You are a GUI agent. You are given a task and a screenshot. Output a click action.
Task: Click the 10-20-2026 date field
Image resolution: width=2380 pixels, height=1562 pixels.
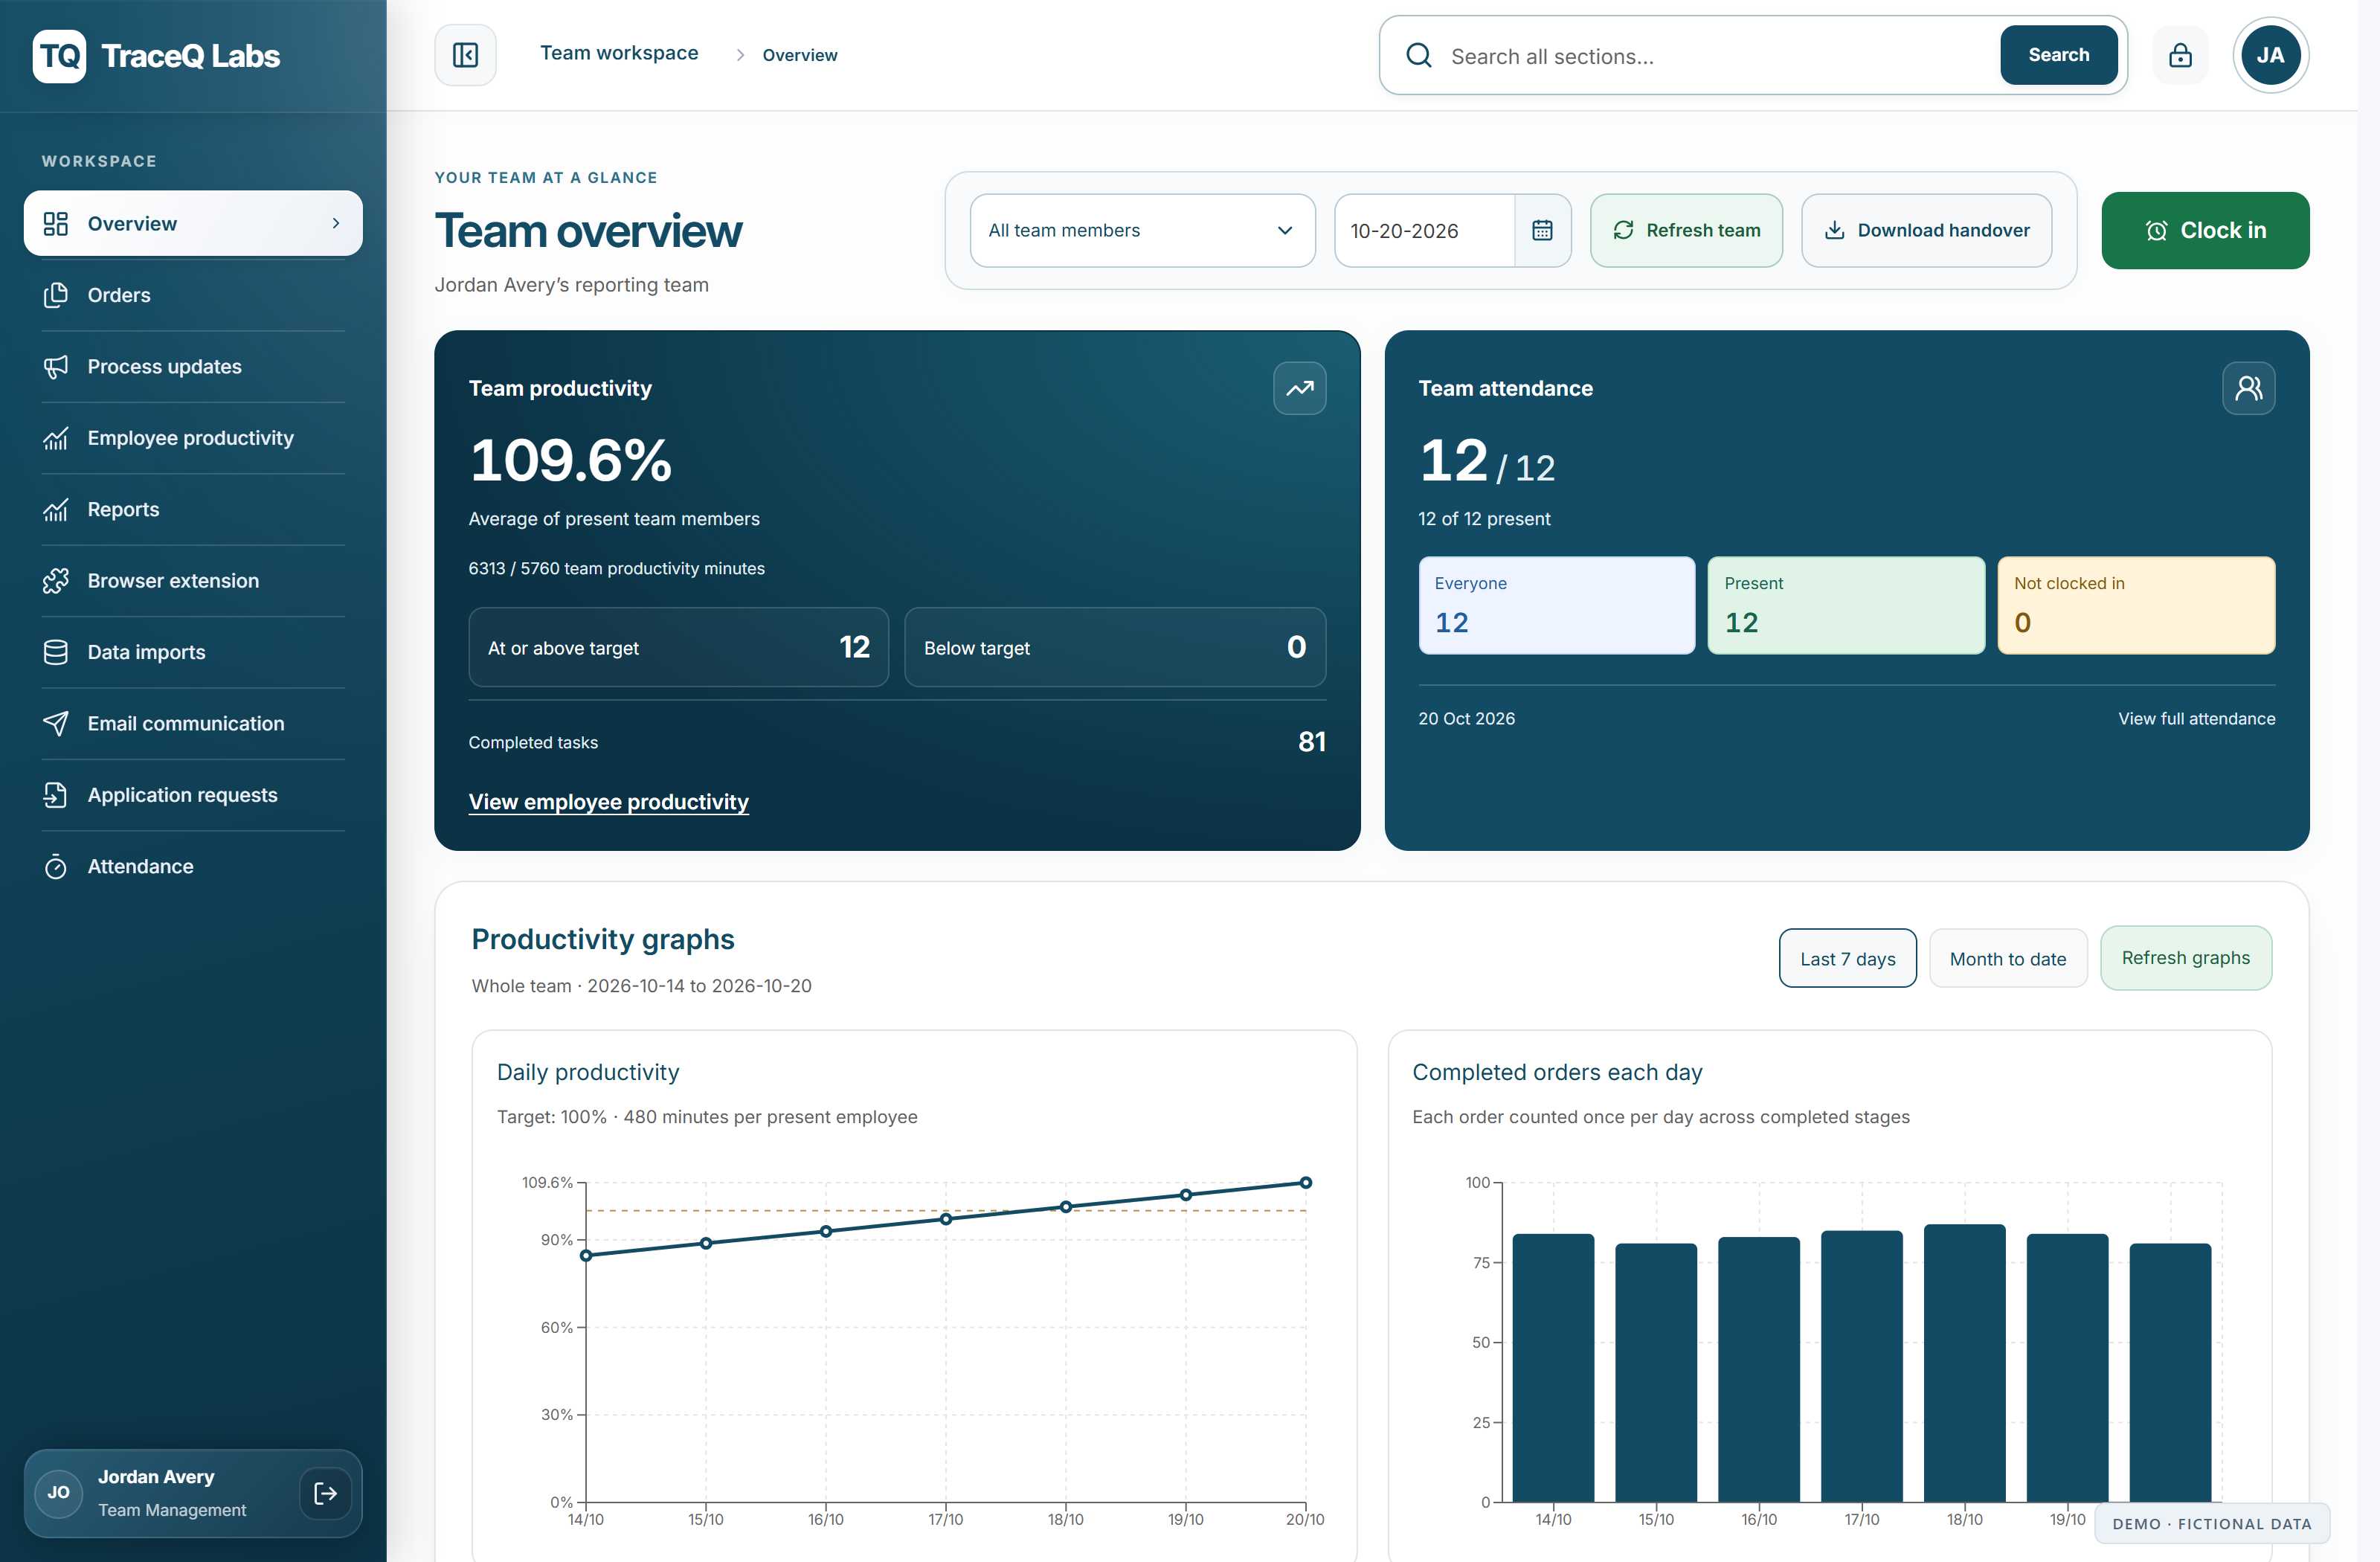(x=1424, y=231)
